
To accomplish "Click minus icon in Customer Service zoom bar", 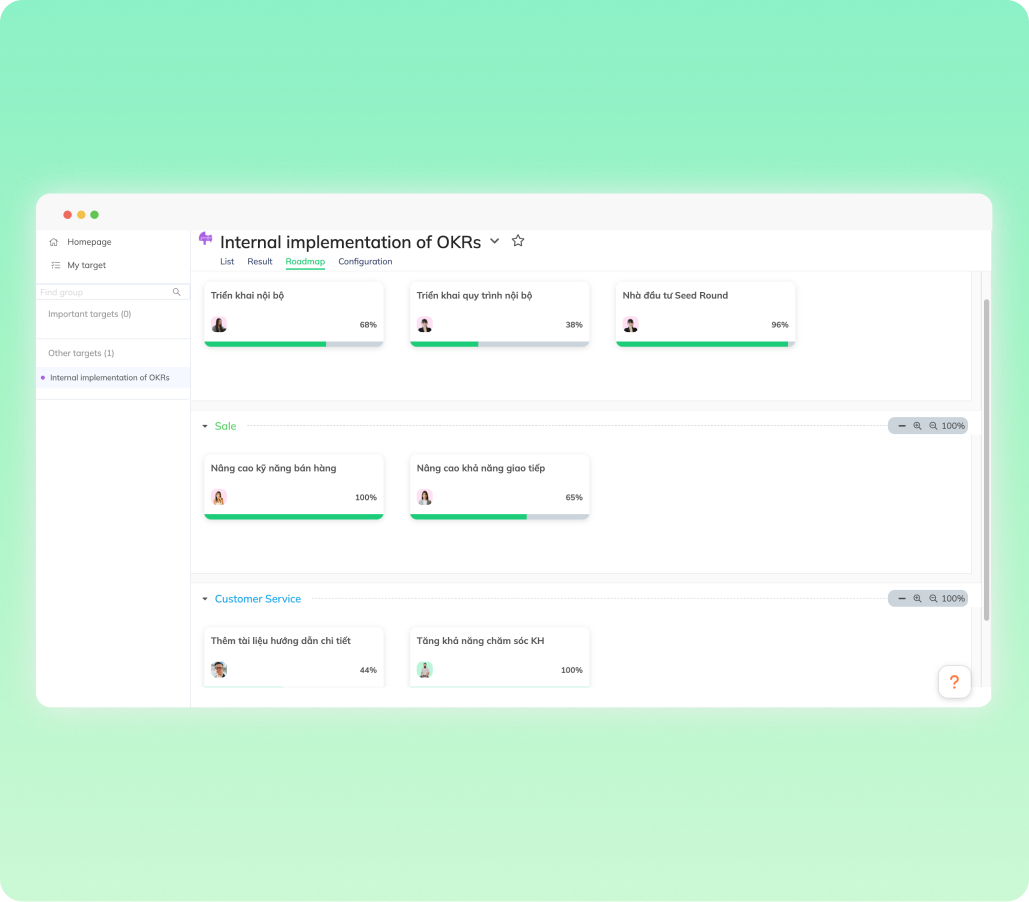I will point(902,599).
